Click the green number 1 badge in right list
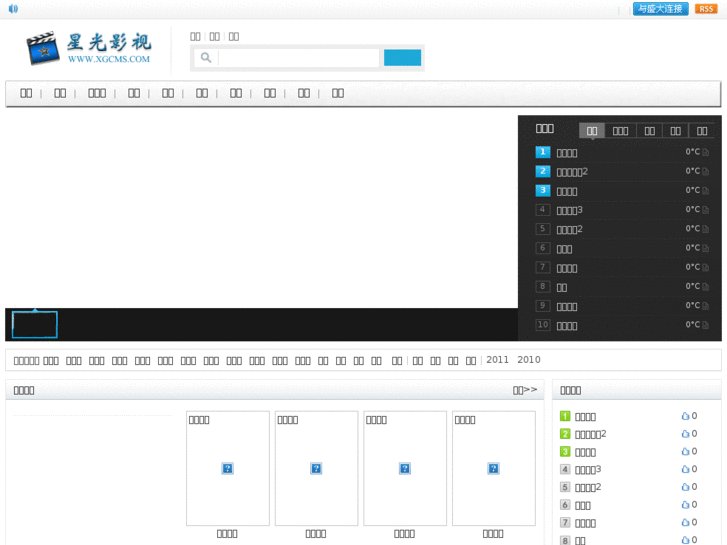Screen dimensions: 727x545 [x=565, y=416]
